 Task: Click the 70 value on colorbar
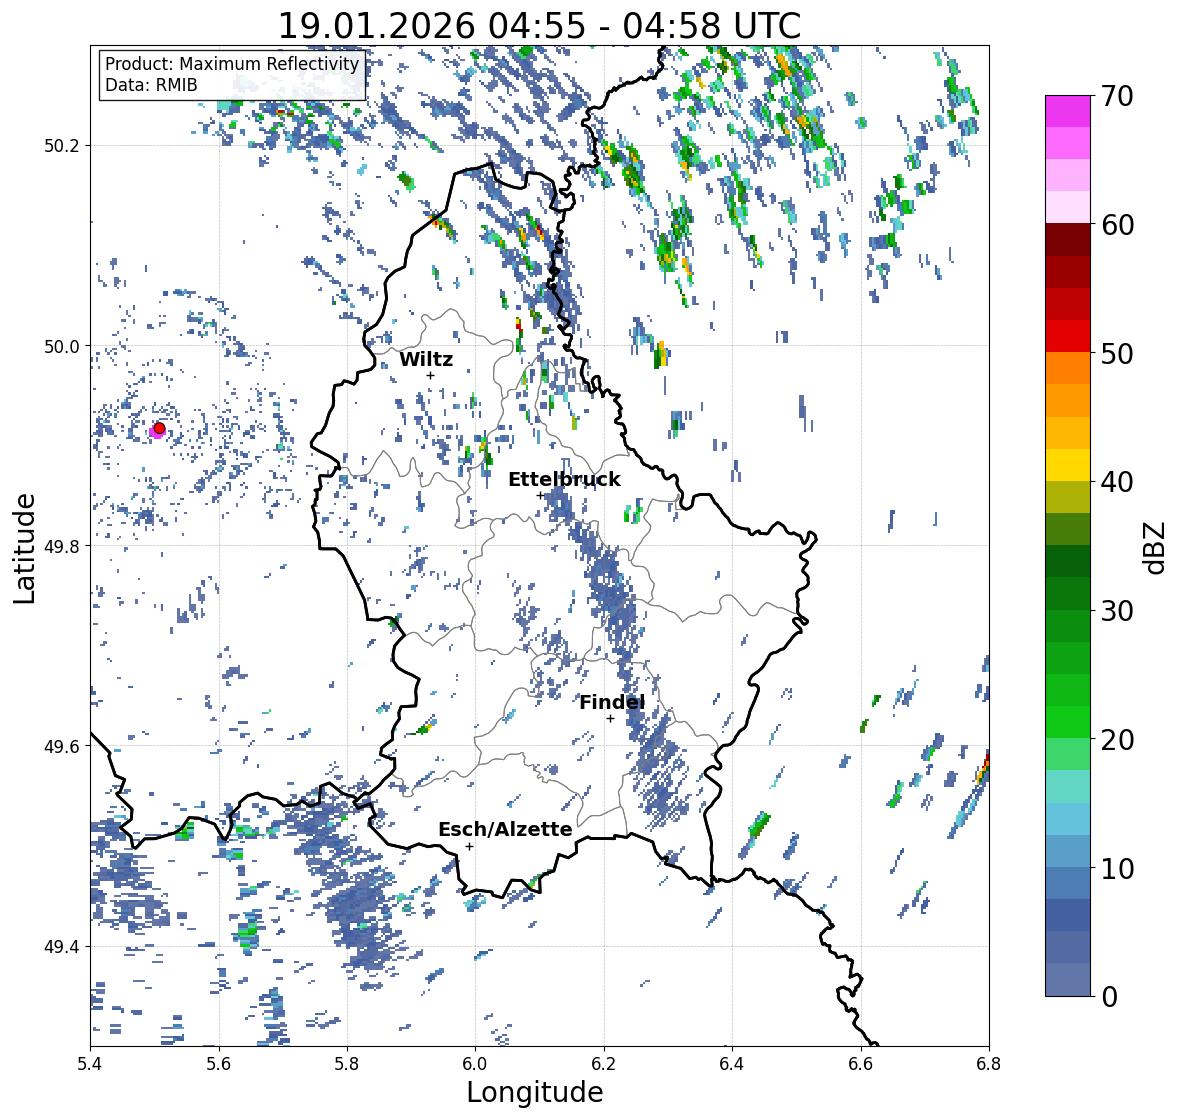1117,96
